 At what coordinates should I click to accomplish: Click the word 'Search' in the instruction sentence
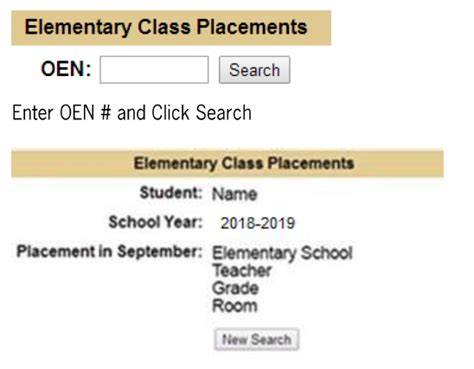[x=224, y=113]
